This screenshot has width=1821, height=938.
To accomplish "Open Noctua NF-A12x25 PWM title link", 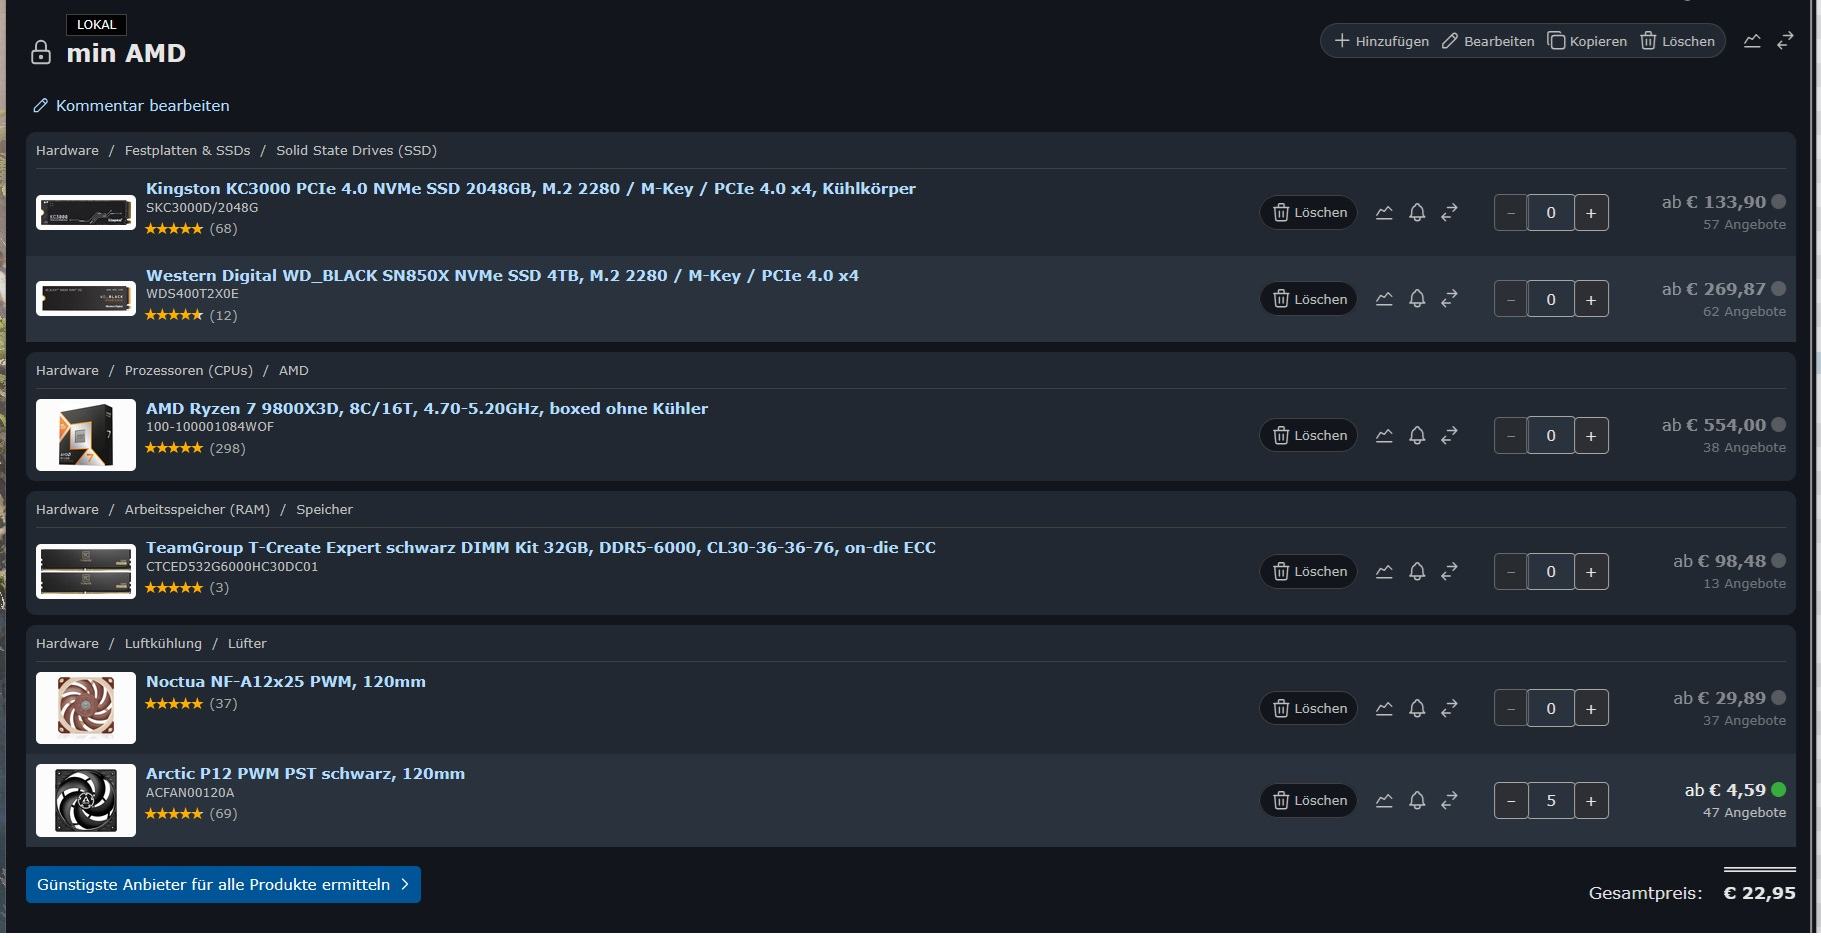I will click(286, 681).
